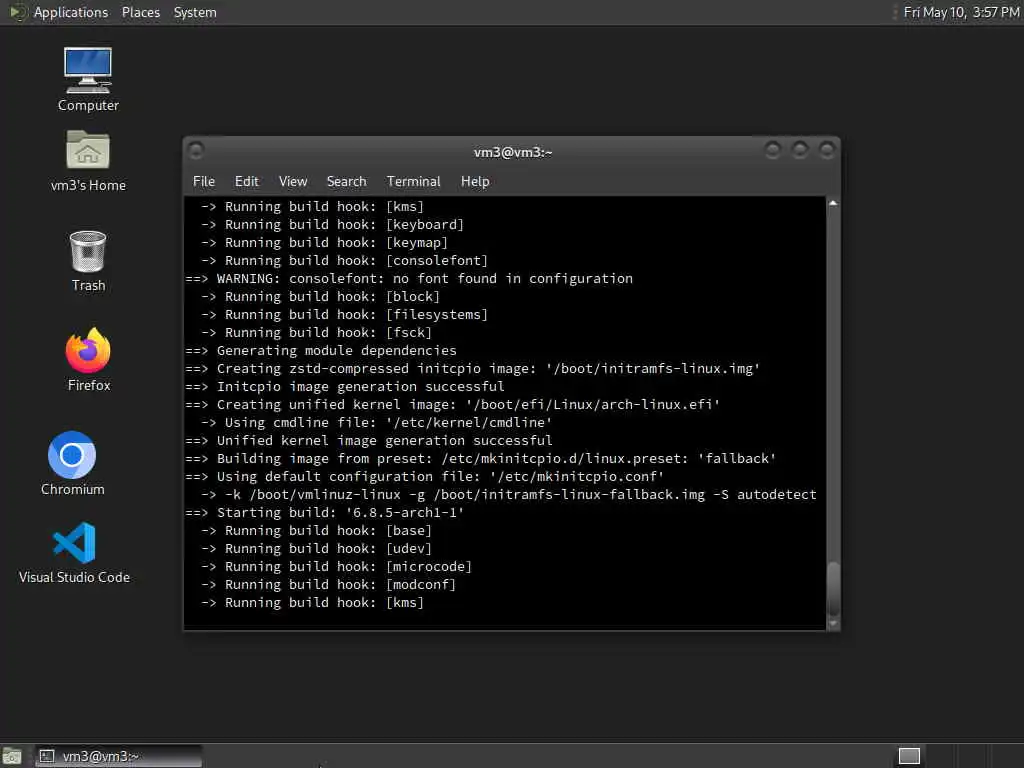
Task: Open the terminal View menu
Action: tap(293, 182)
